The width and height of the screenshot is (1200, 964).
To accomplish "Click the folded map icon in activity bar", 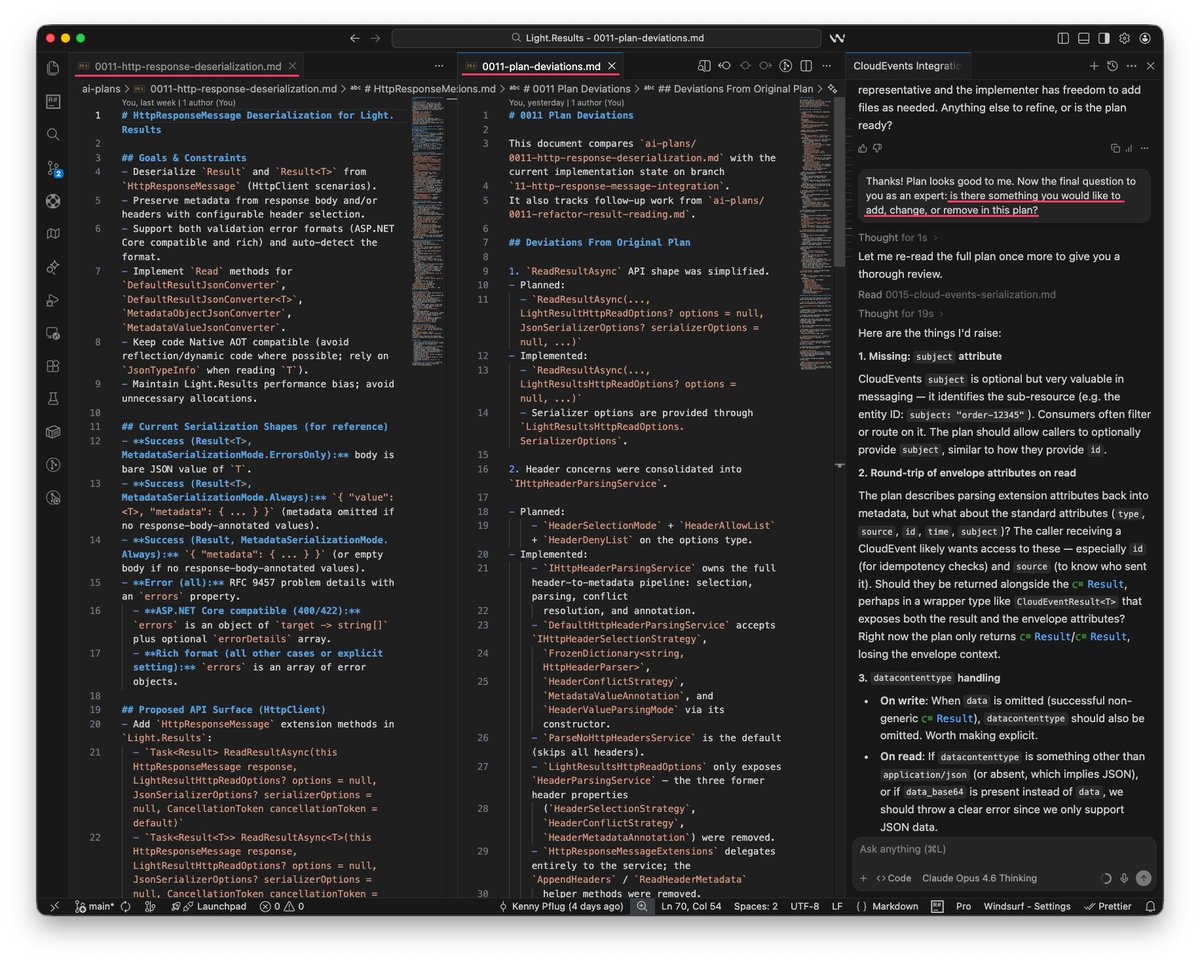I will tap(53, 234).
